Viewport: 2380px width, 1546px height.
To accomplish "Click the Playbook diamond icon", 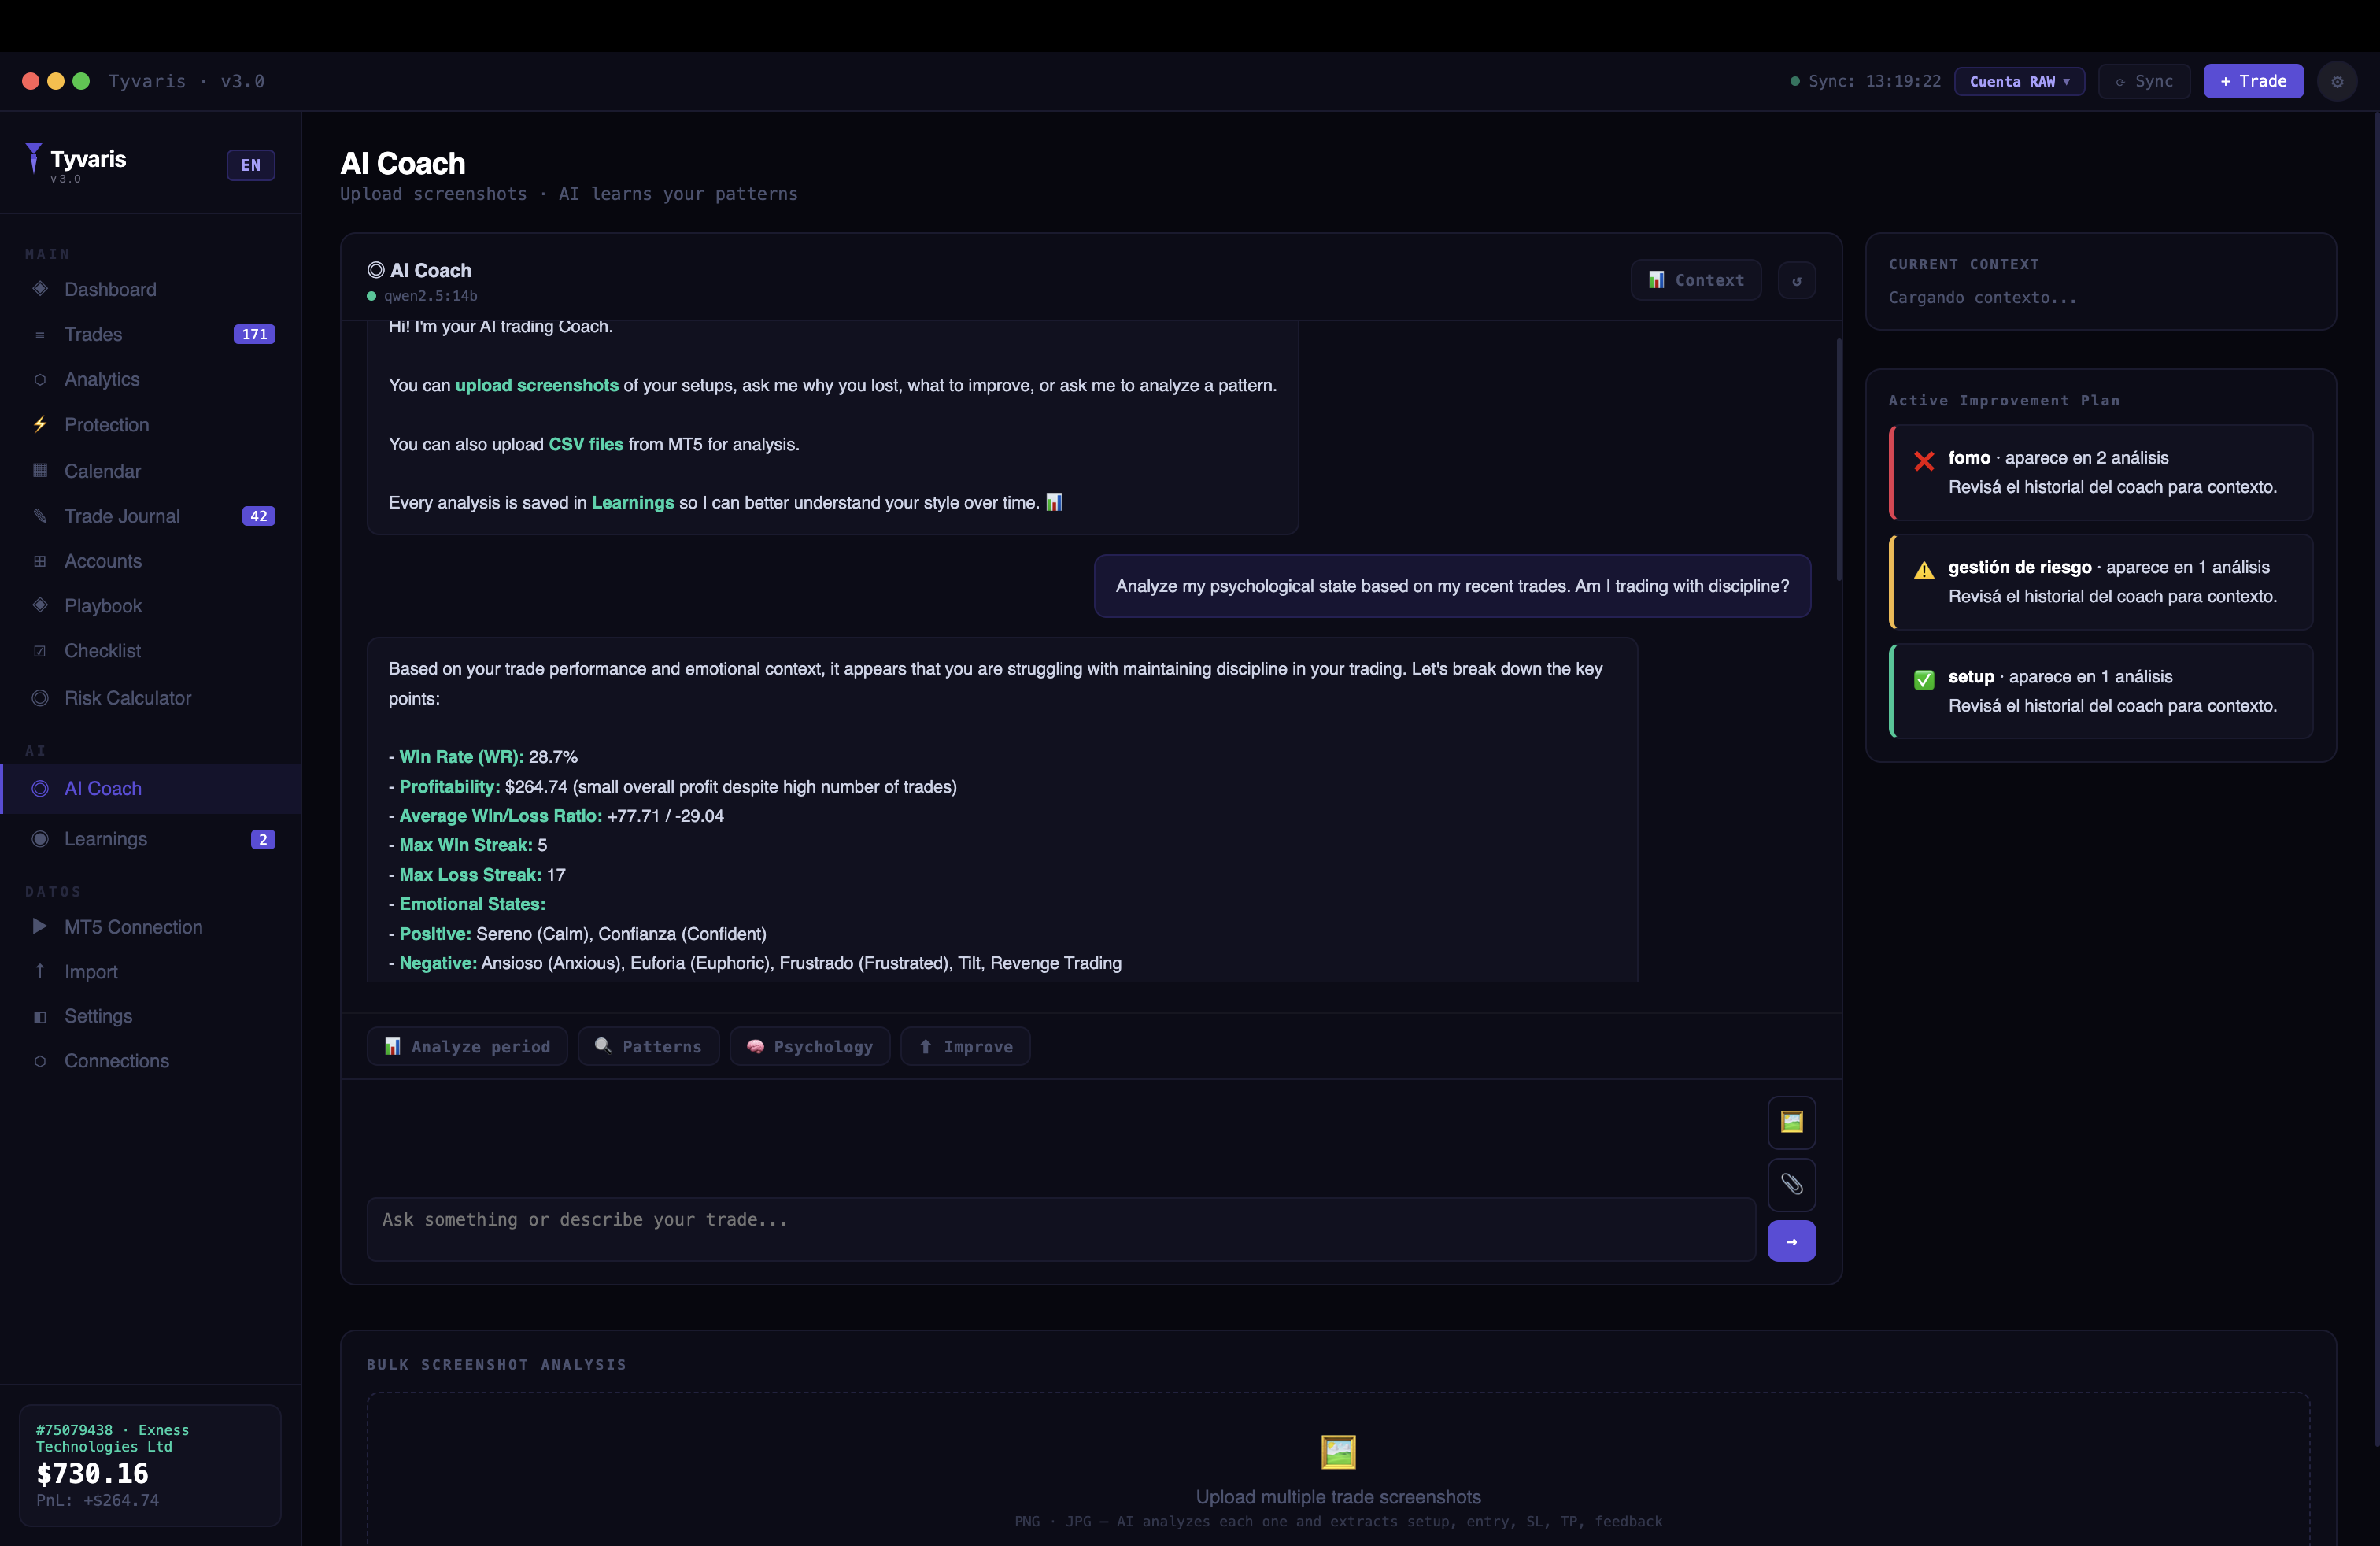I will tap(40, 606).
